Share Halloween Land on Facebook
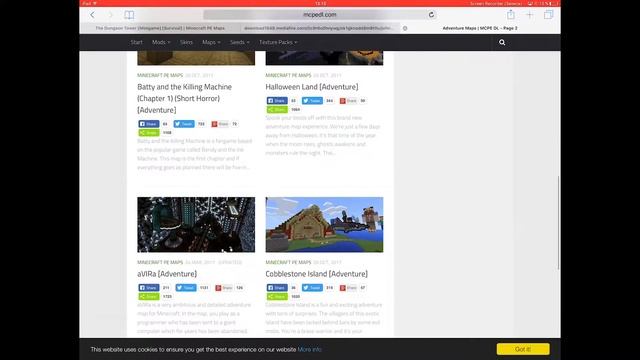Image resolution: width=640 pixels, height=360 pixels. pos(277,100)
